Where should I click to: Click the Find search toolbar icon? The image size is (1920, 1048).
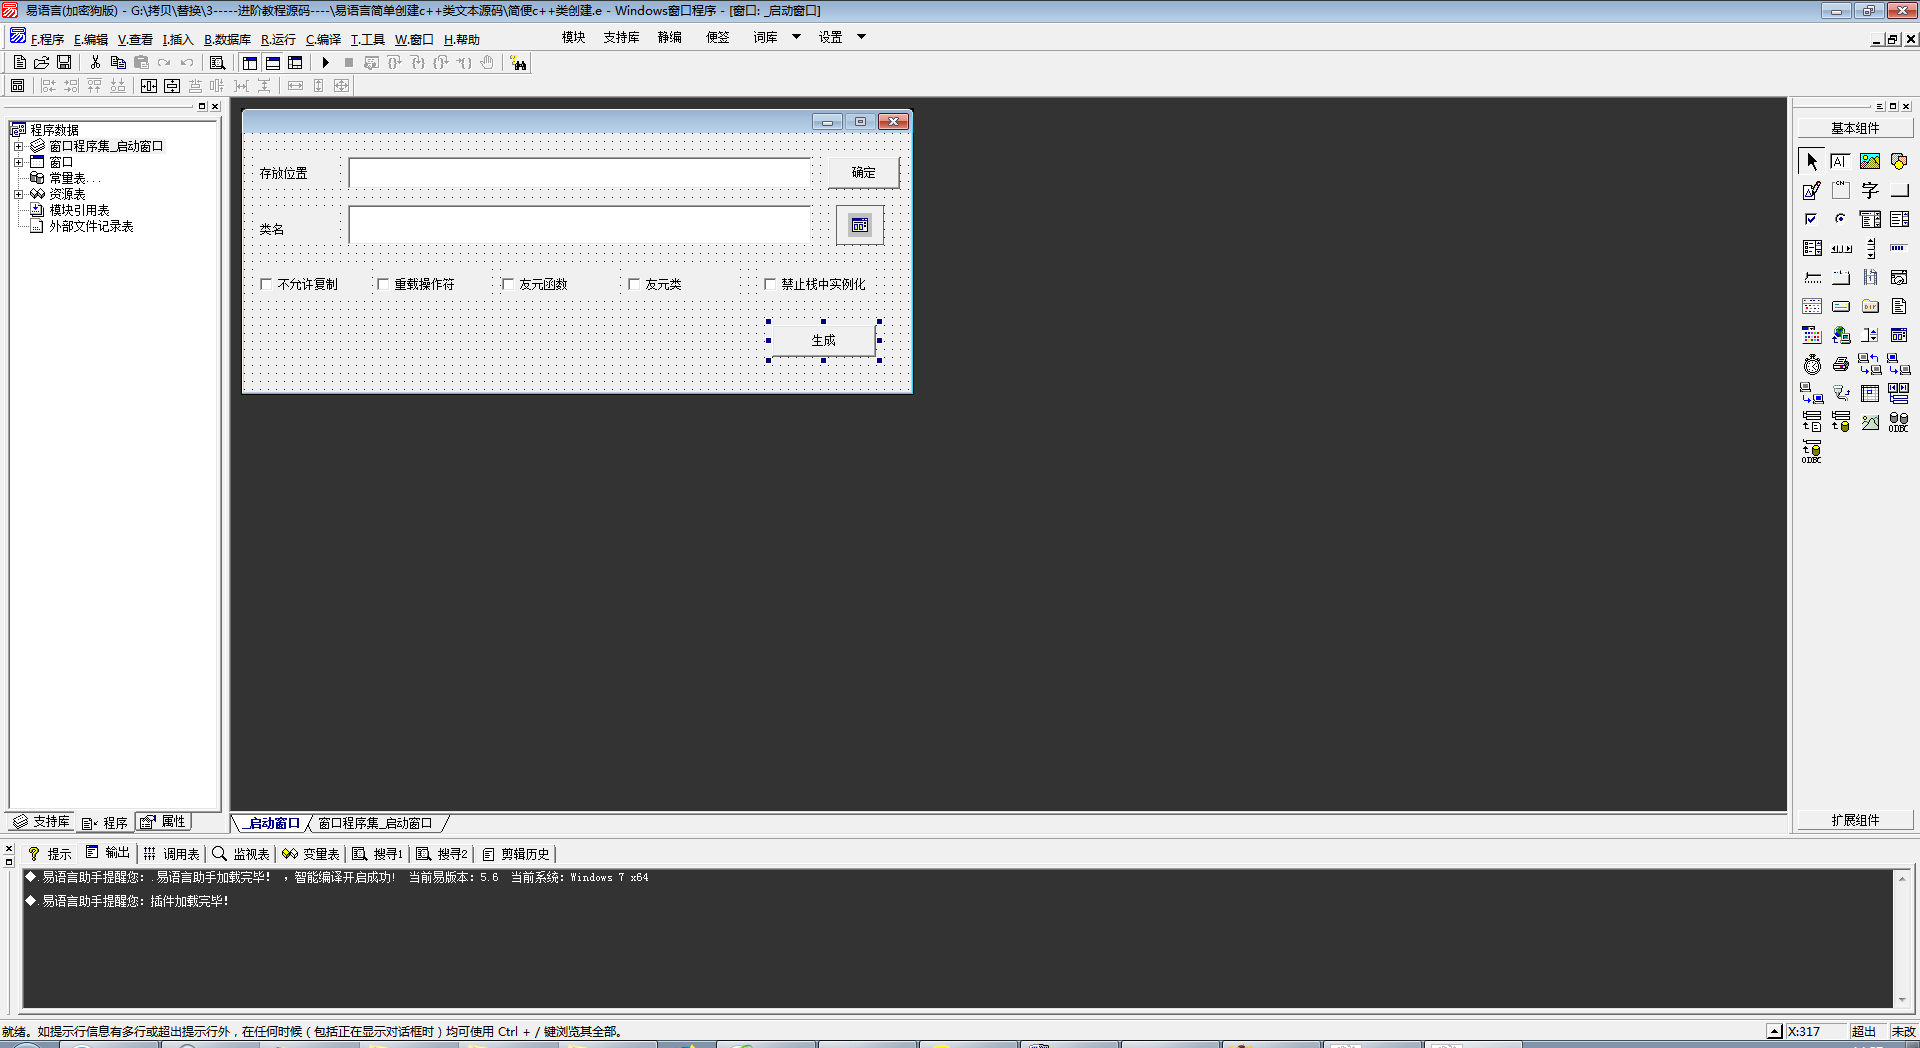coord(217,62)
